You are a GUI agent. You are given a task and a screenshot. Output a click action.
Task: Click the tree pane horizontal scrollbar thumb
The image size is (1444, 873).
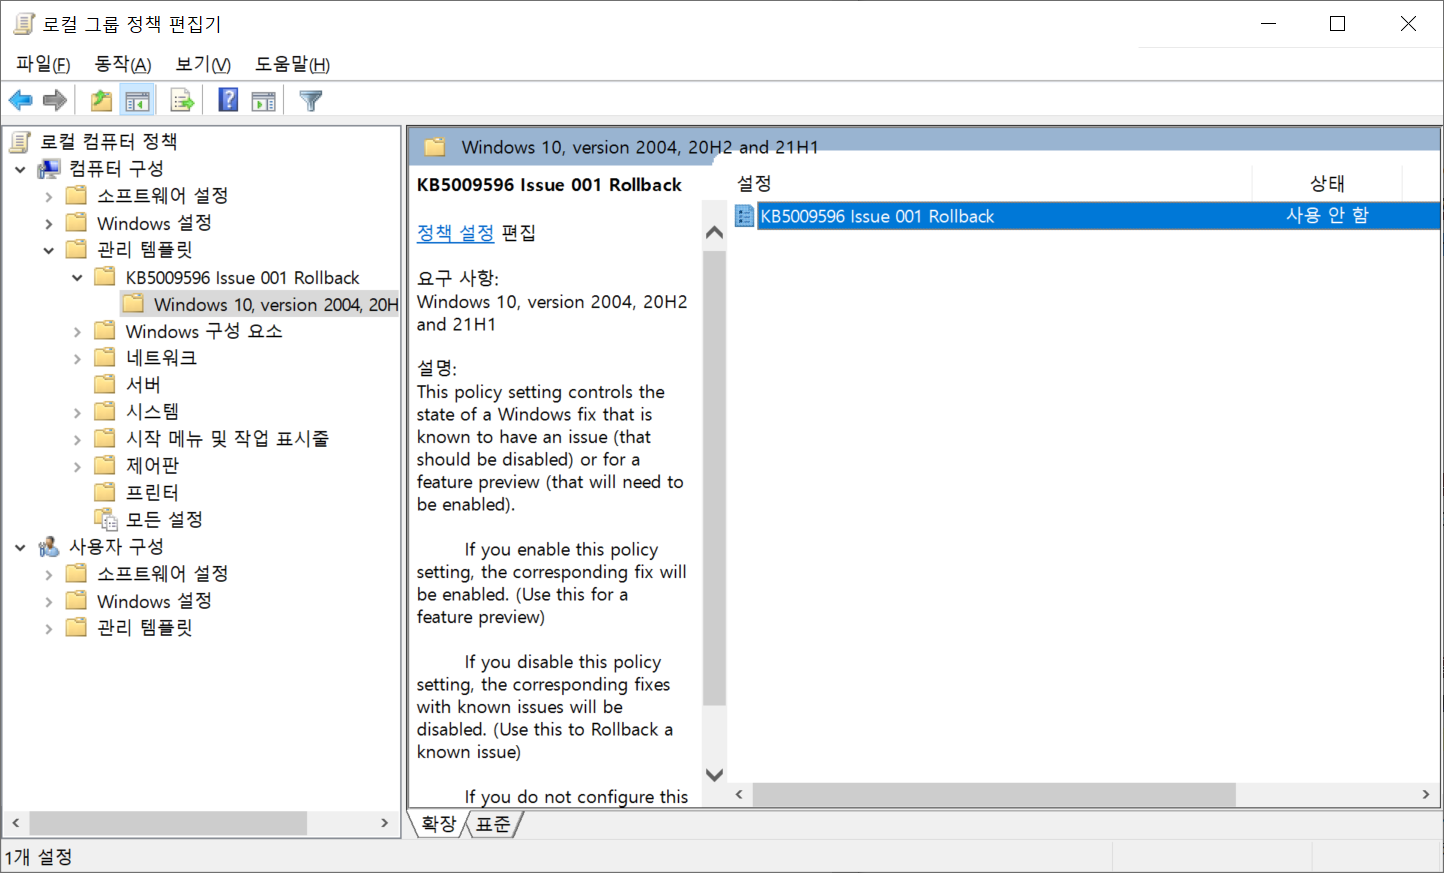tap(168, 823)
